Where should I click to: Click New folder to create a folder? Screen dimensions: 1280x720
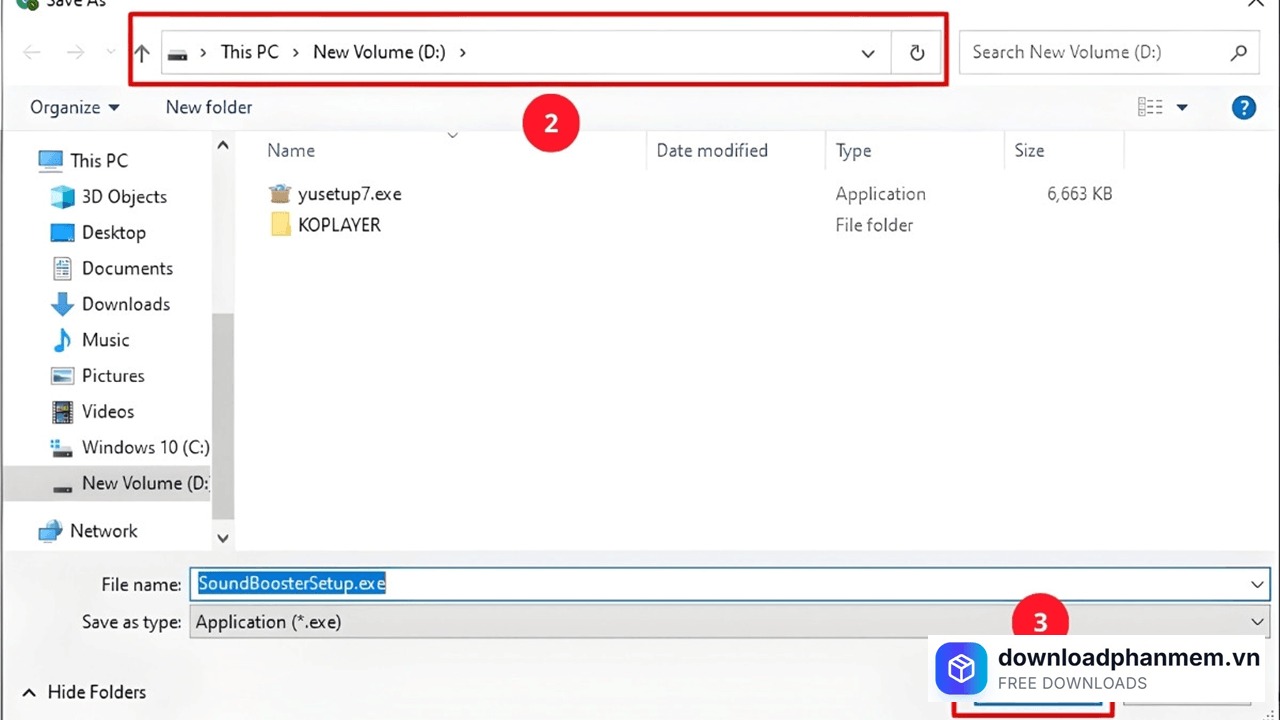click(209, 107)
